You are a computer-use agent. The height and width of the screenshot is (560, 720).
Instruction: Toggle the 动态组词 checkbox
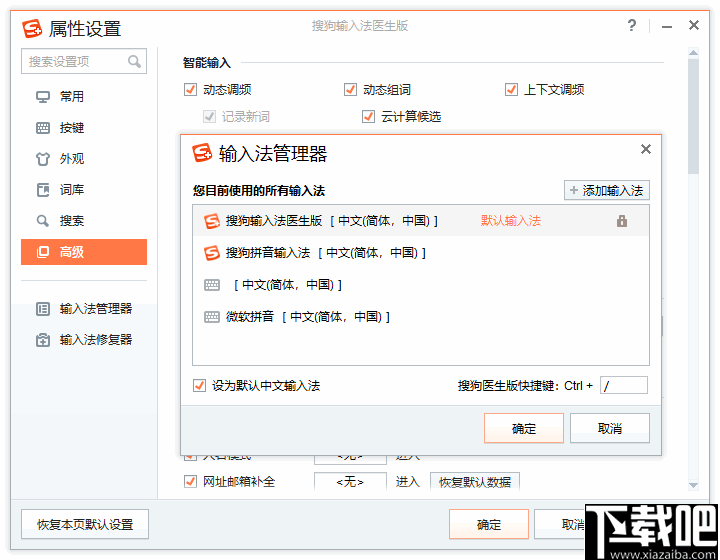point(350,90)
